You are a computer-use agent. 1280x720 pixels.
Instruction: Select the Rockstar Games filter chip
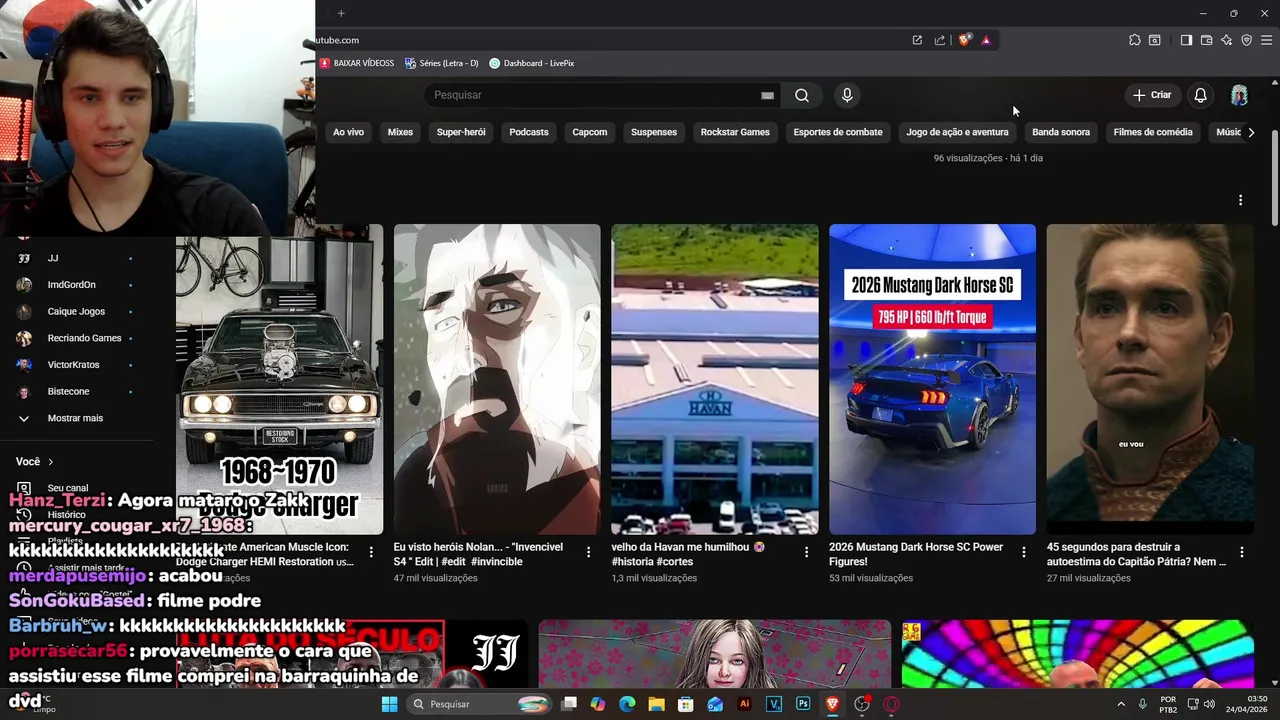(x=735, y=132)
